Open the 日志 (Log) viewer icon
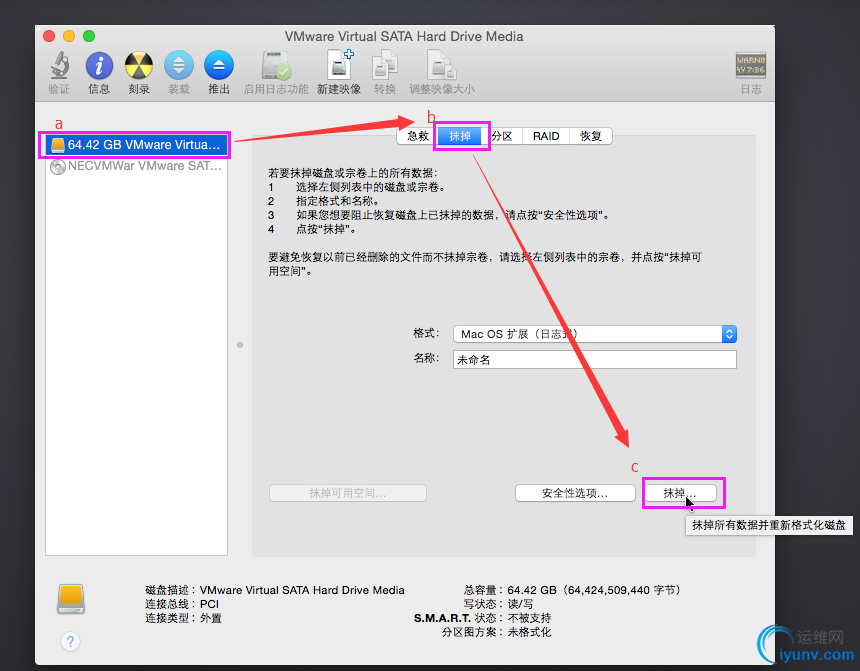 (751, 66)
